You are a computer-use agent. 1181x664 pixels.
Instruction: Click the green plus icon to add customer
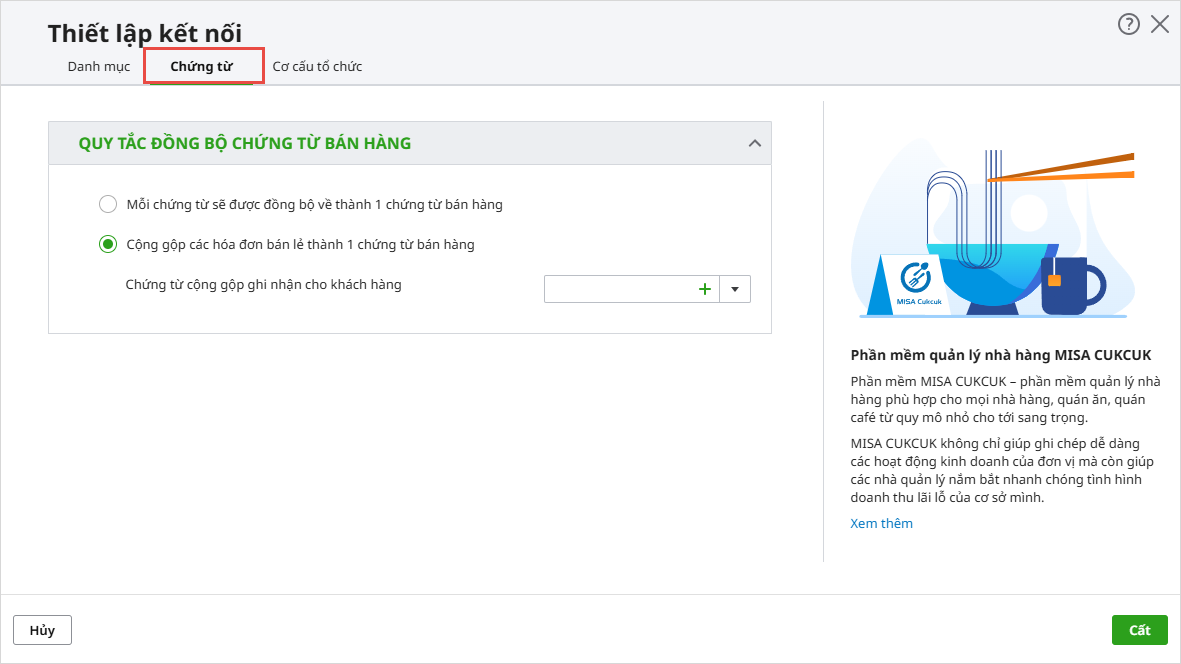click(x=704, y=289)
